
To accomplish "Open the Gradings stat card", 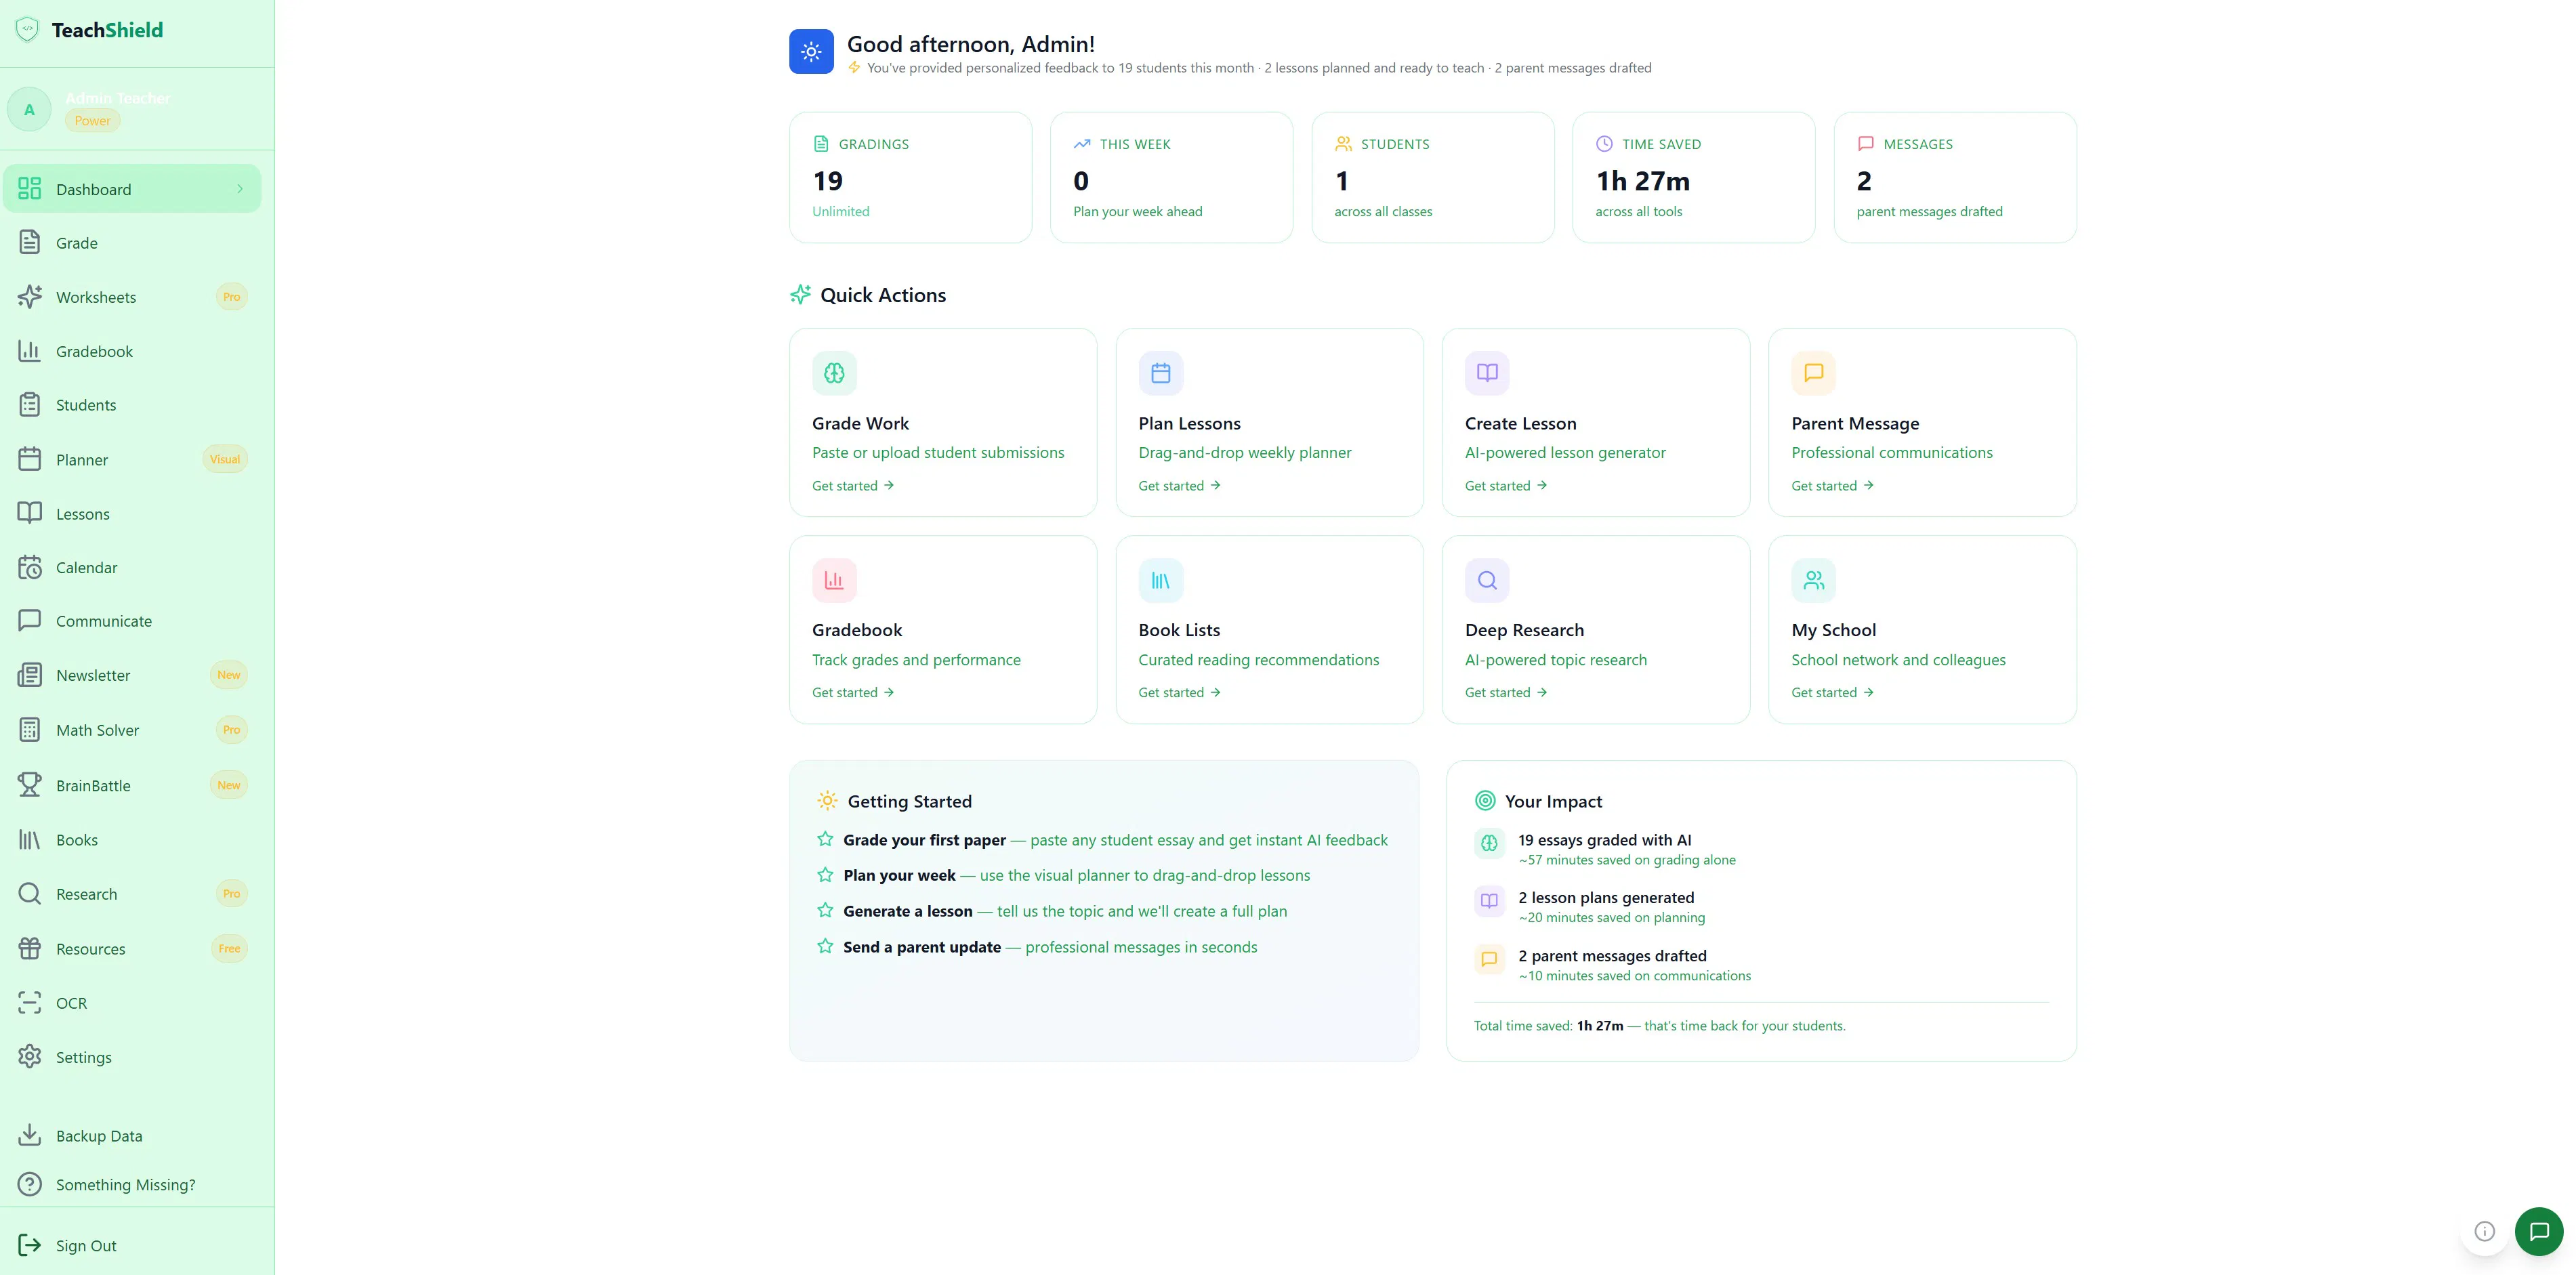I will (910, 177).
